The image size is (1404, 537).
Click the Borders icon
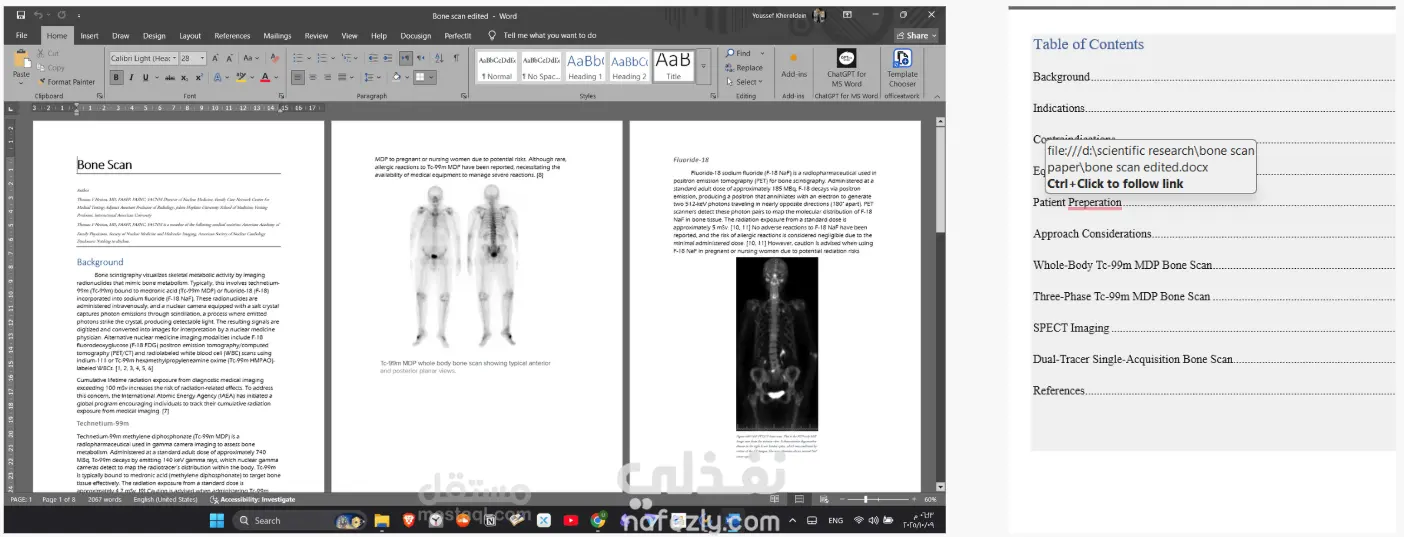pos(420,77)
